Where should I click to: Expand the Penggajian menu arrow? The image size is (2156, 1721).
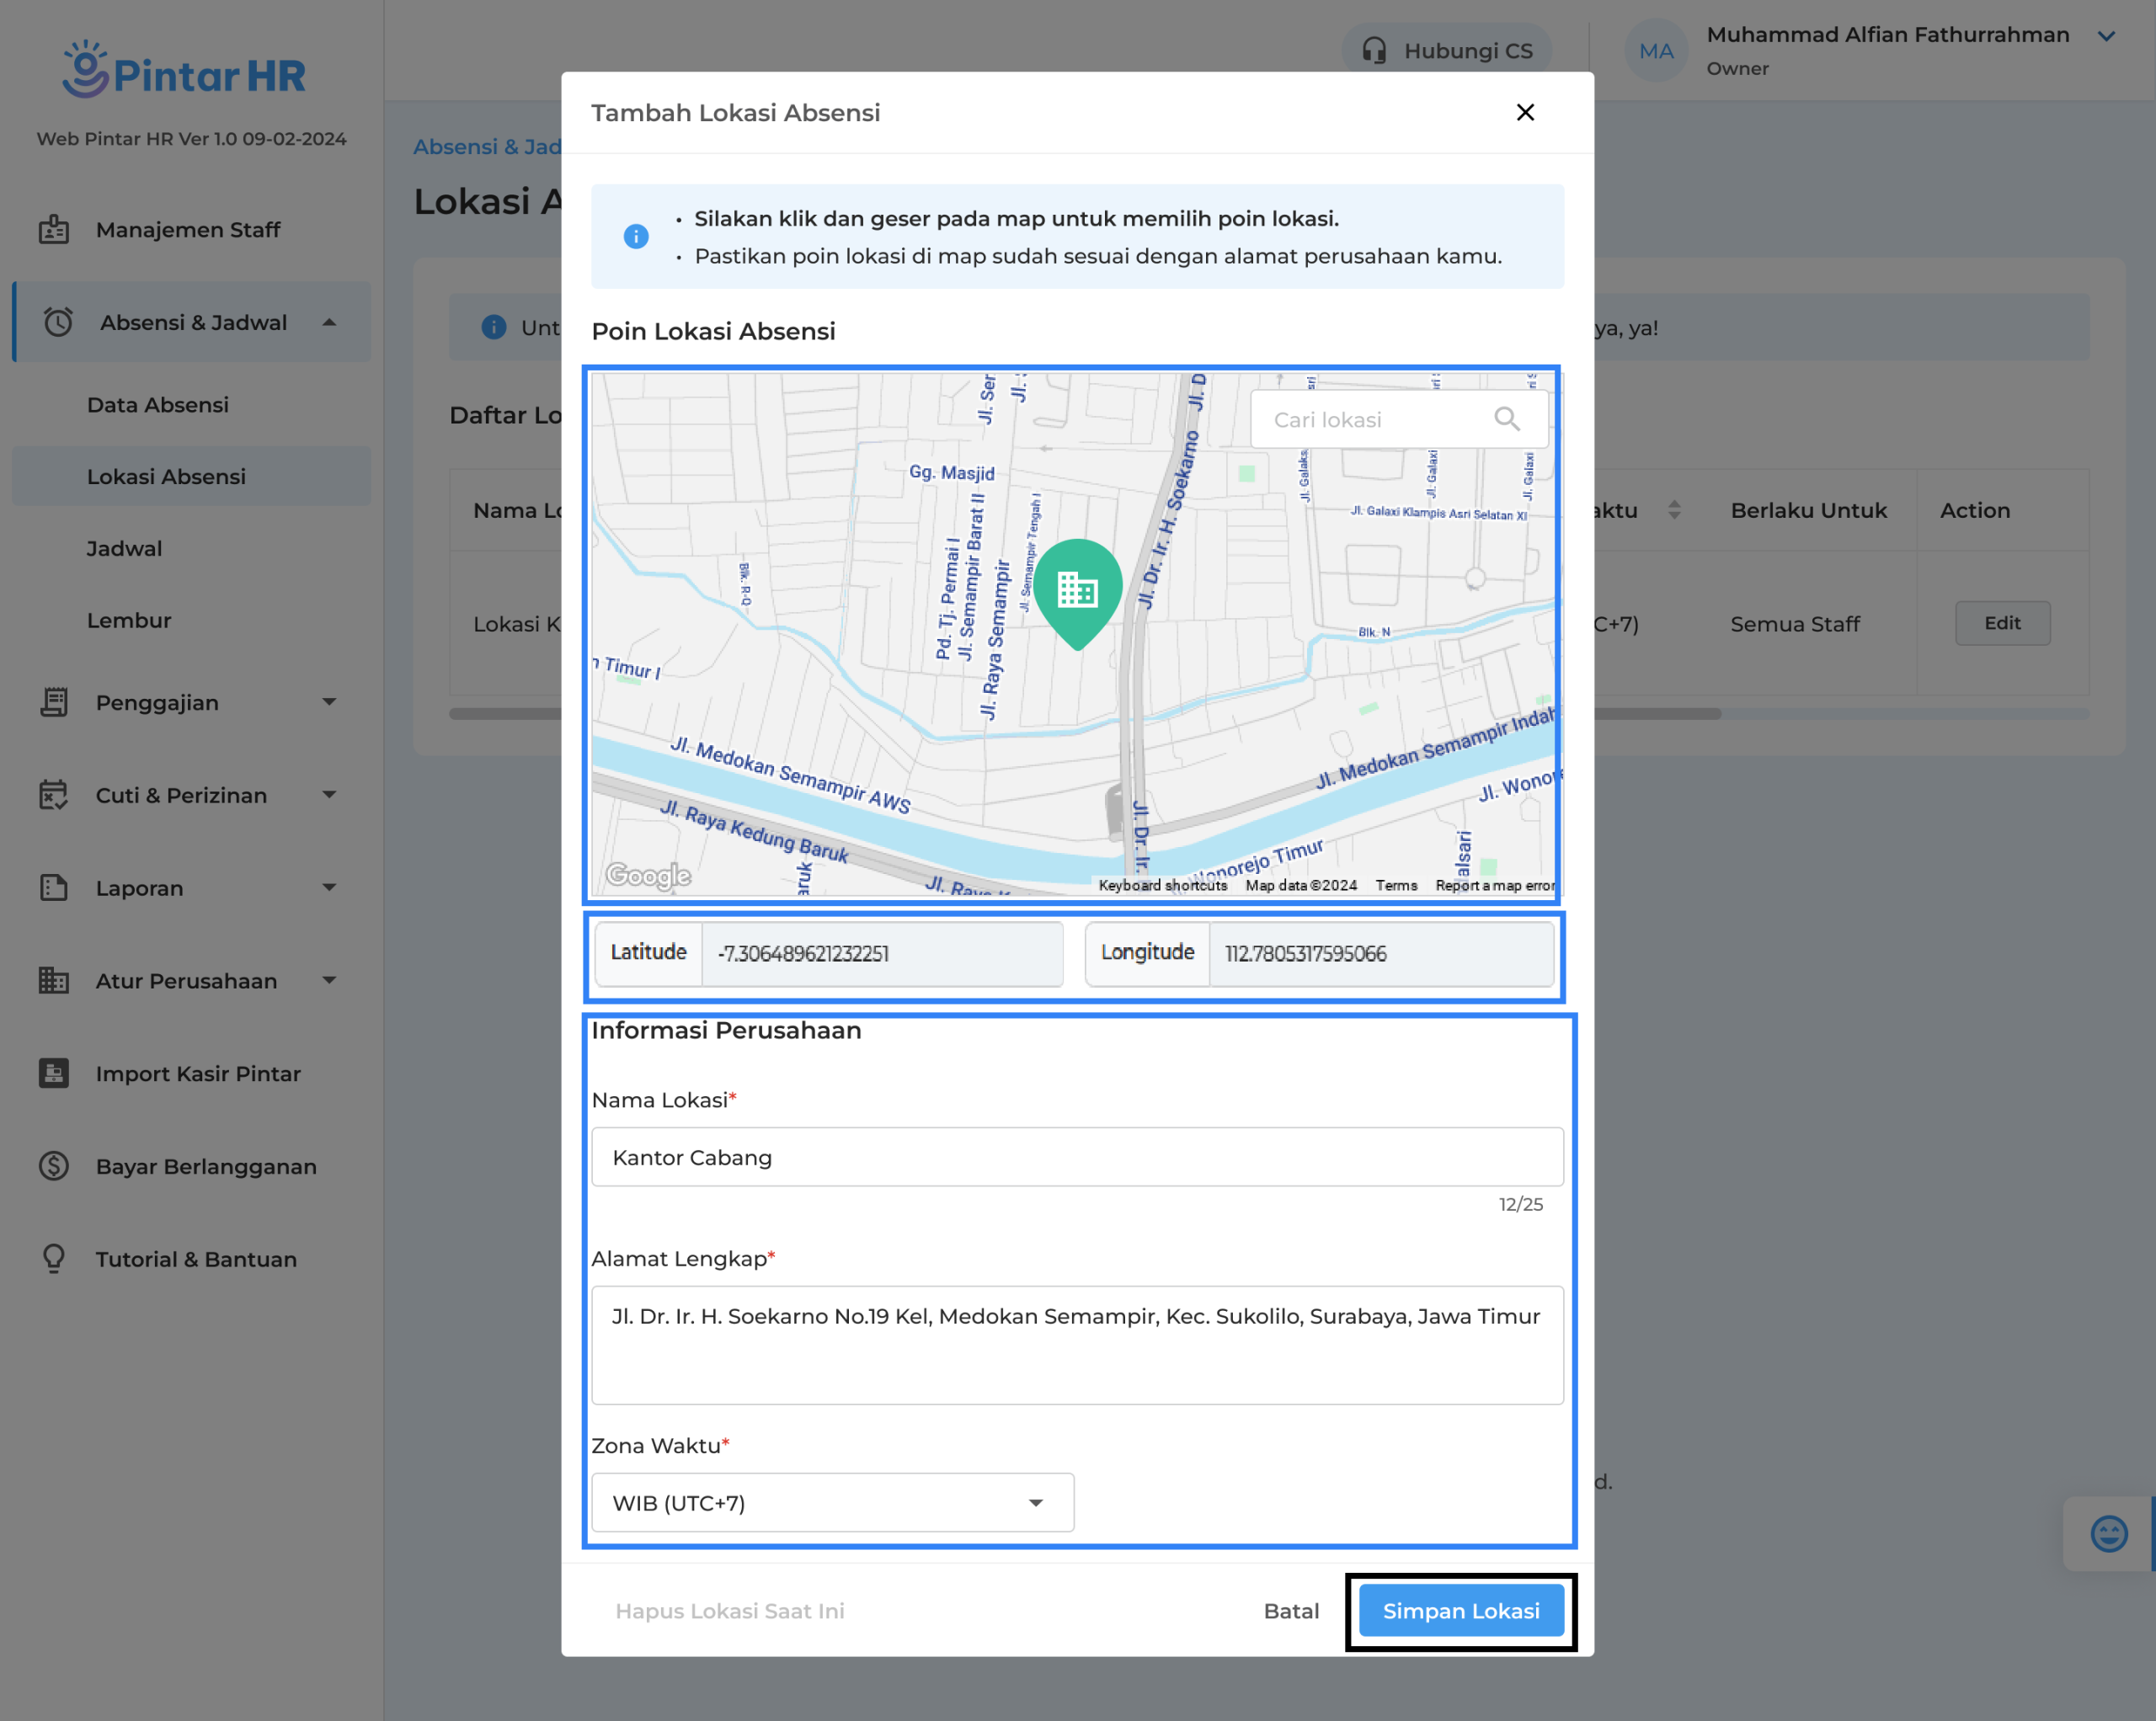pos(329,702)
